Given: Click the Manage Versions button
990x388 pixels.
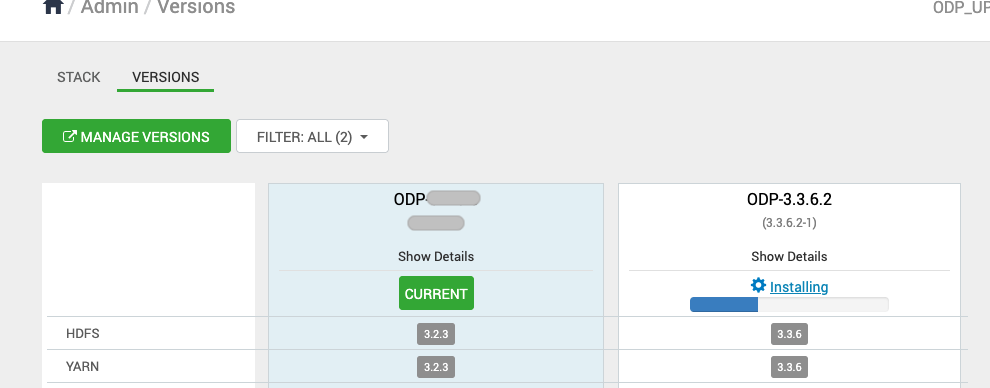Looking at the screenshot, I should pyautogui.click(x=136, y=136).
